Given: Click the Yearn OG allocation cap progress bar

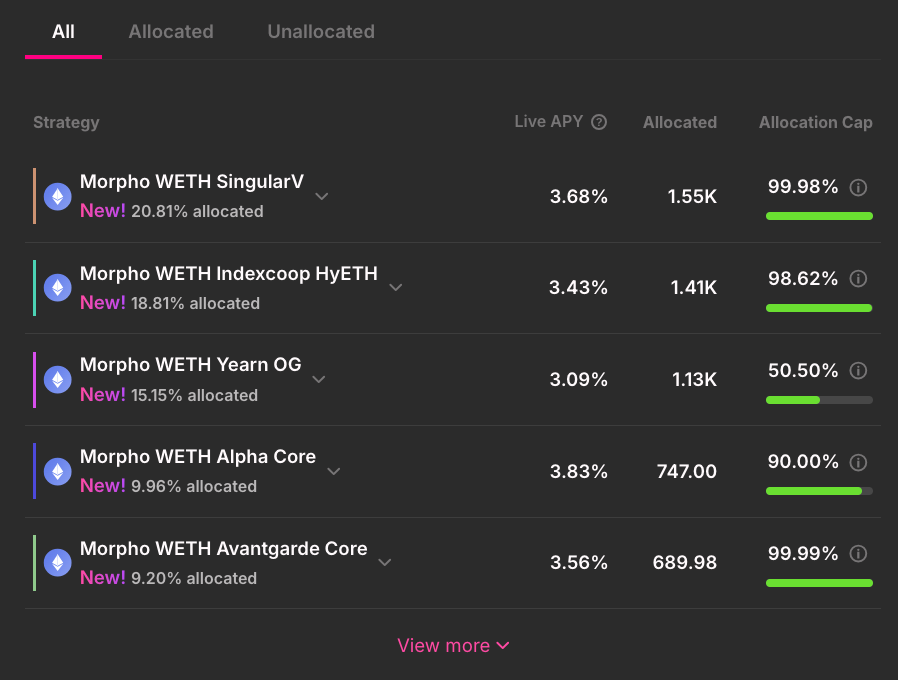Looking at the screenshot, I should coord(819,400).
